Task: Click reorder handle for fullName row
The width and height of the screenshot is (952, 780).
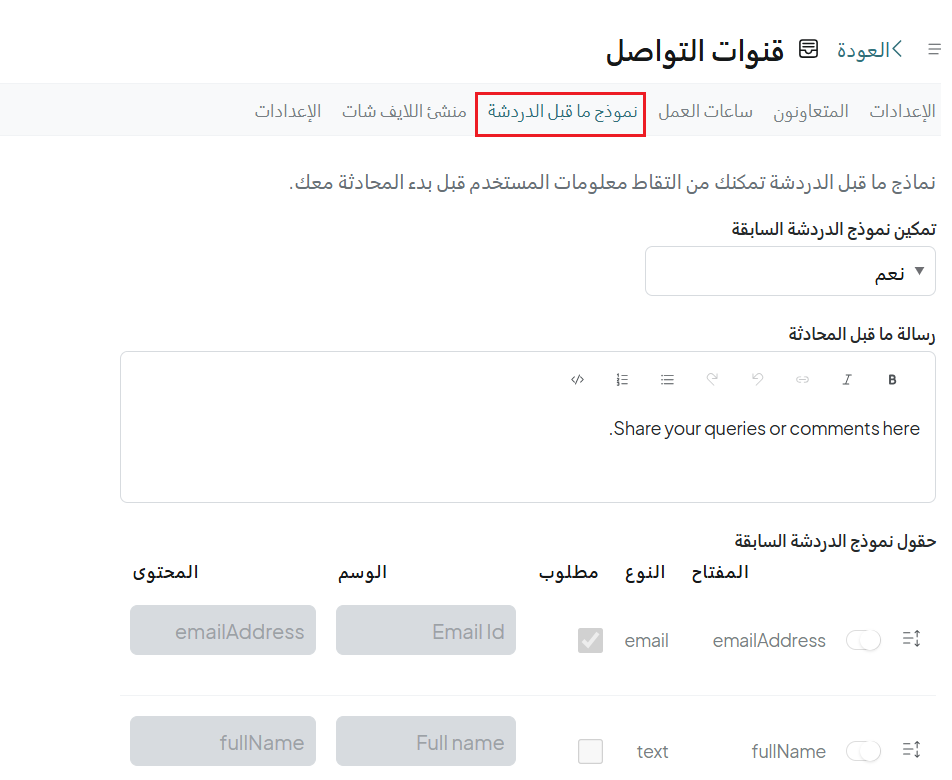Action: [911, 750]
